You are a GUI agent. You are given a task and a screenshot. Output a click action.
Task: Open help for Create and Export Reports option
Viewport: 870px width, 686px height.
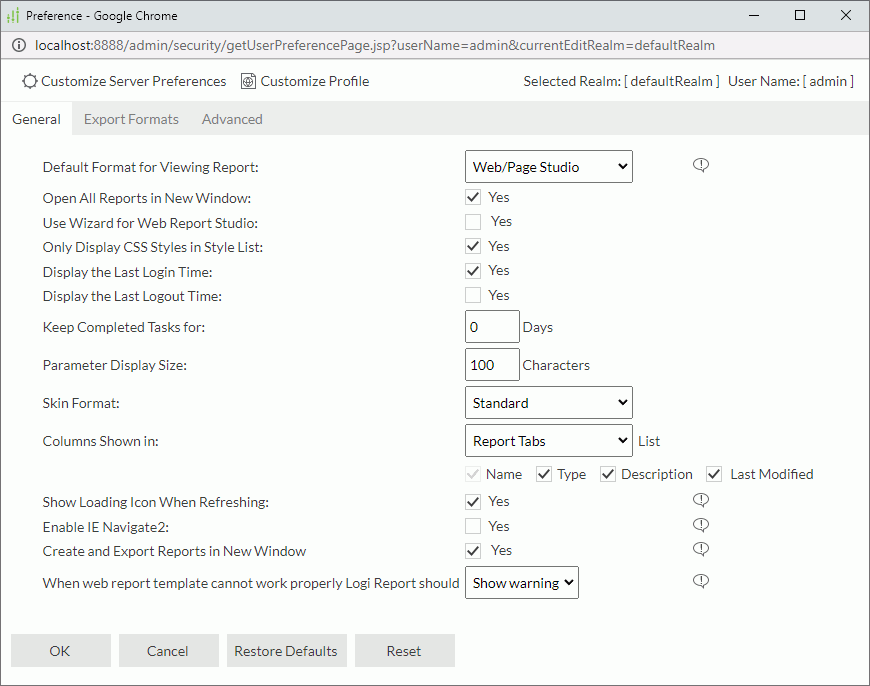pos(700,549)
